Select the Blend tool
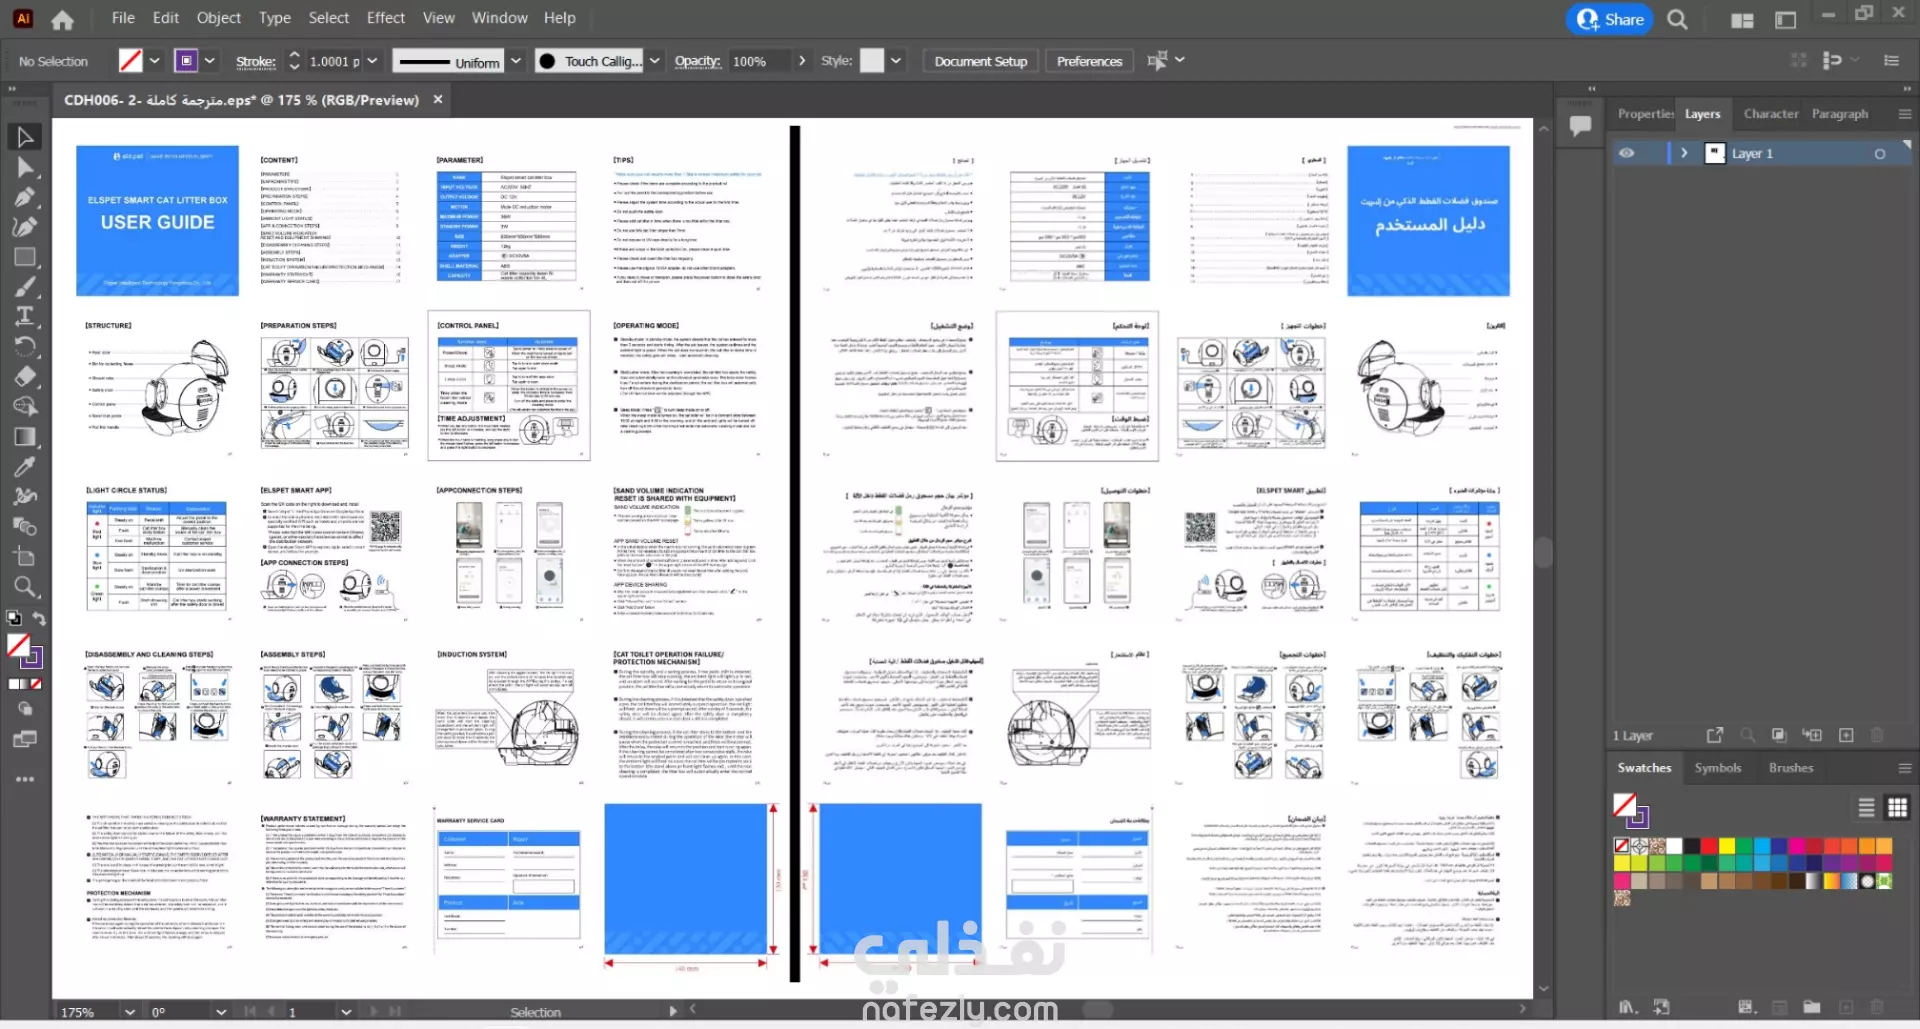The image size is (1920, 1029). click(25, 527)
